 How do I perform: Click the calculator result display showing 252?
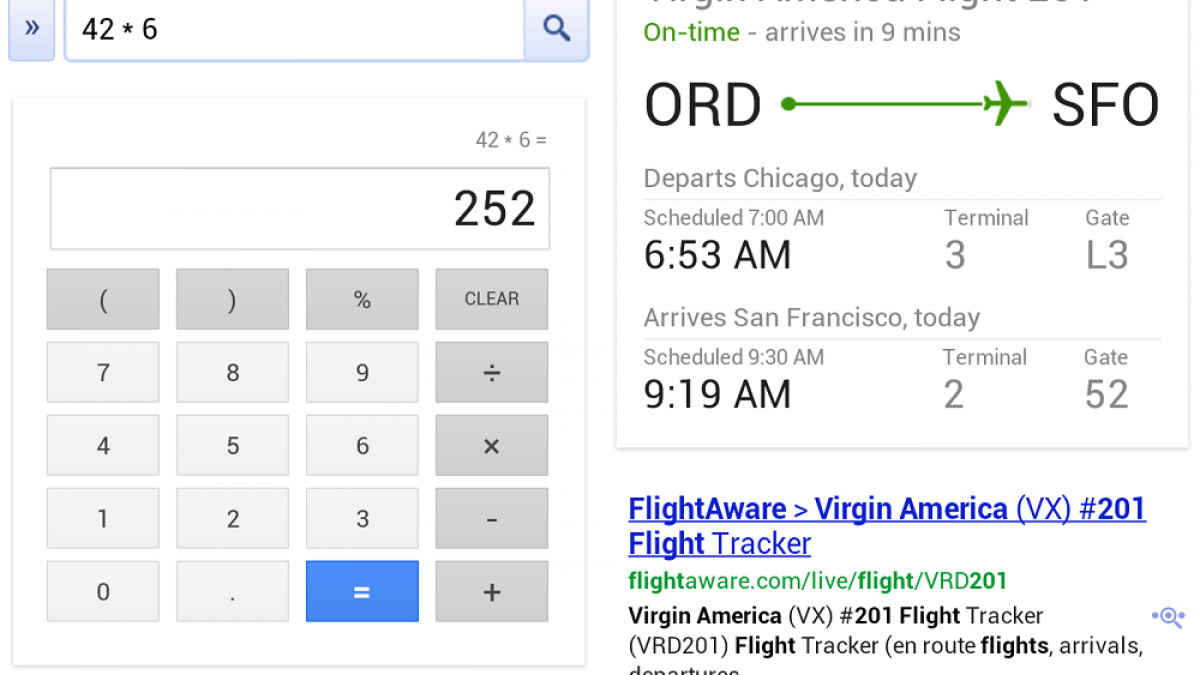(299, 208)
